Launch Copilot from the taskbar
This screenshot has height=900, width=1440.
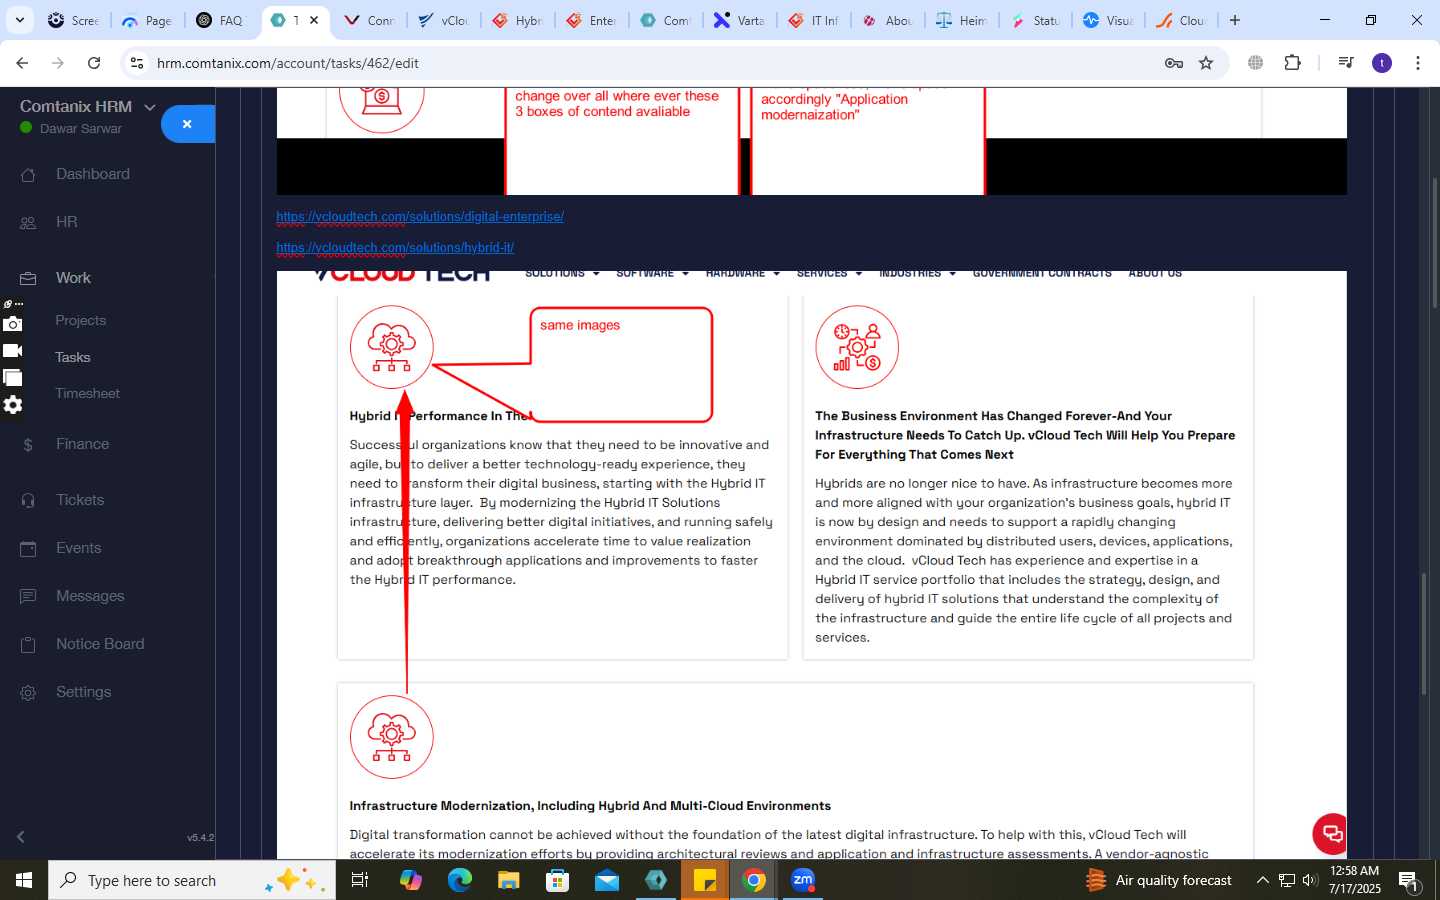coord(410,880)
